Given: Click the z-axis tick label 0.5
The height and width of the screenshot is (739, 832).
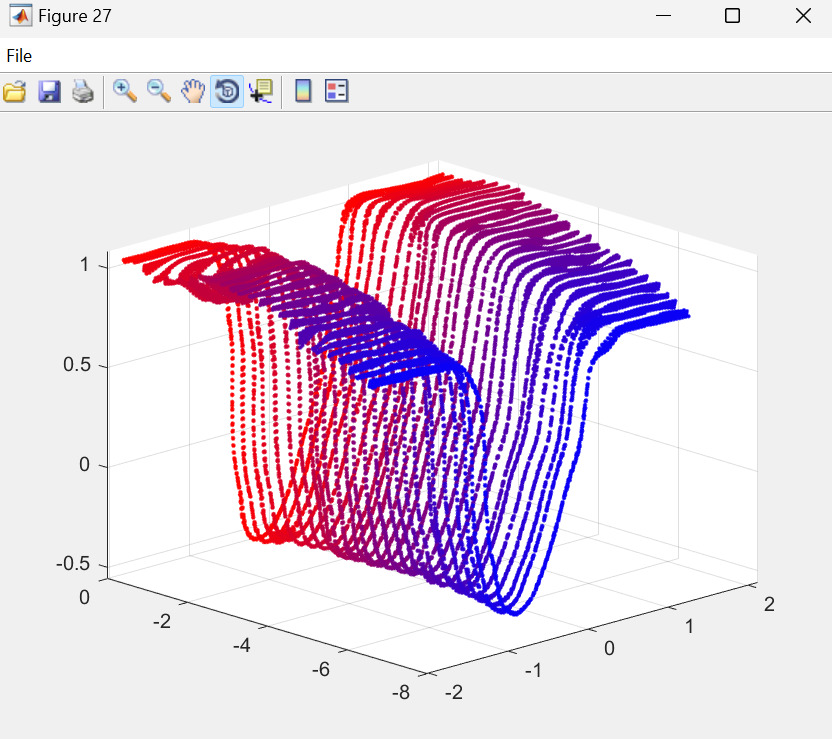Looking at the screenshot, I should pos(76,366).
